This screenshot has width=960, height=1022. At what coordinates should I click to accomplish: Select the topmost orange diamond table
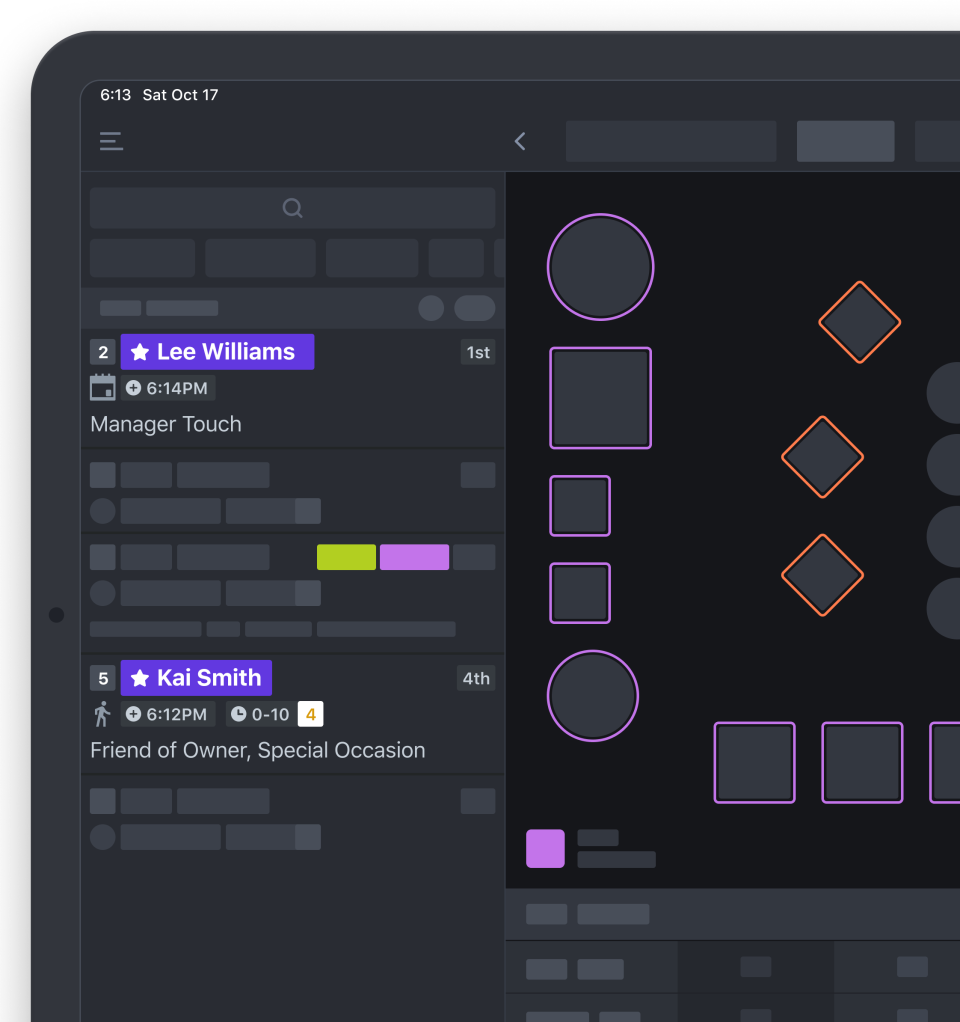[x=860, y=322]
